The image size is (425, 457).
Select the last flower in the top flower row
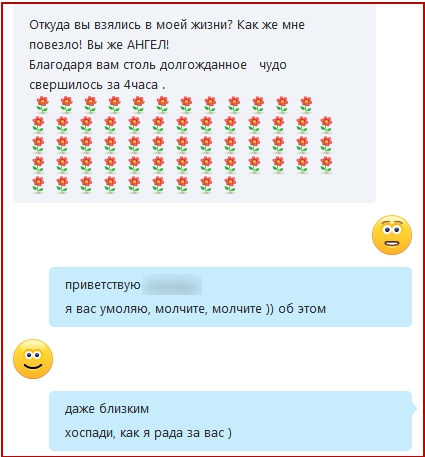306,105
